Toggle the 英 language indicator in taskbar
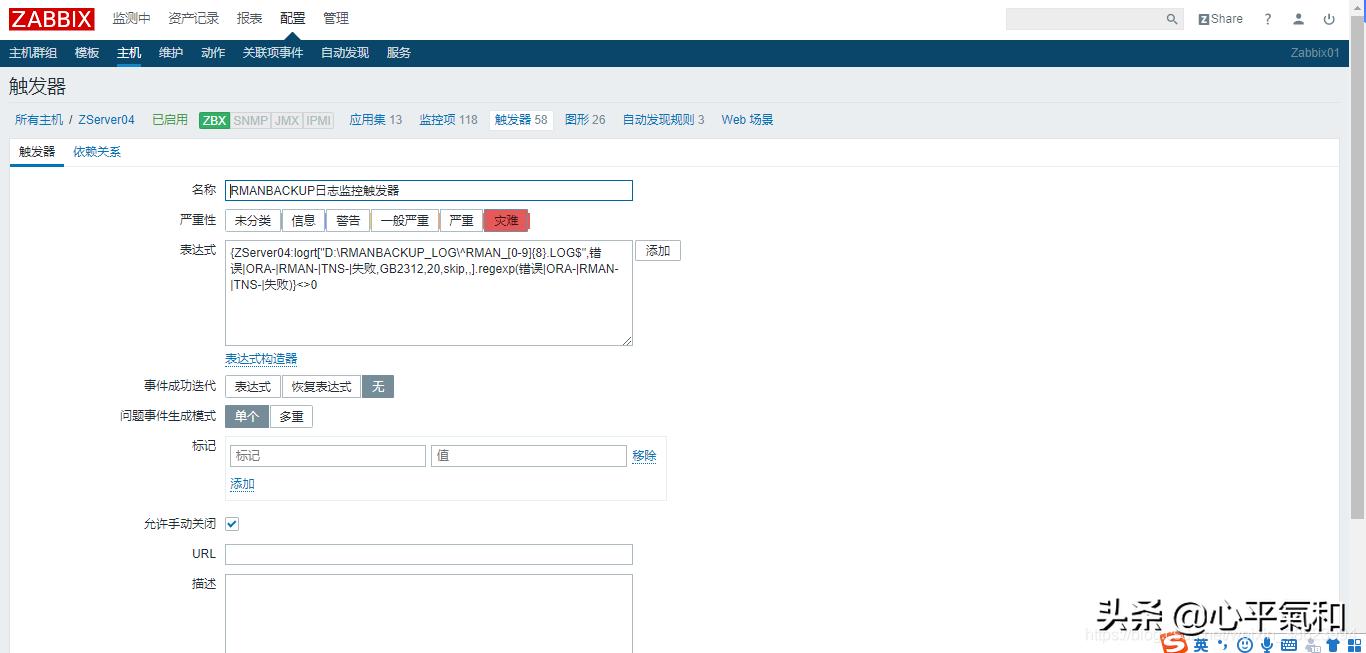This screenshot has width=1366, height=653. click(1200, 644)
